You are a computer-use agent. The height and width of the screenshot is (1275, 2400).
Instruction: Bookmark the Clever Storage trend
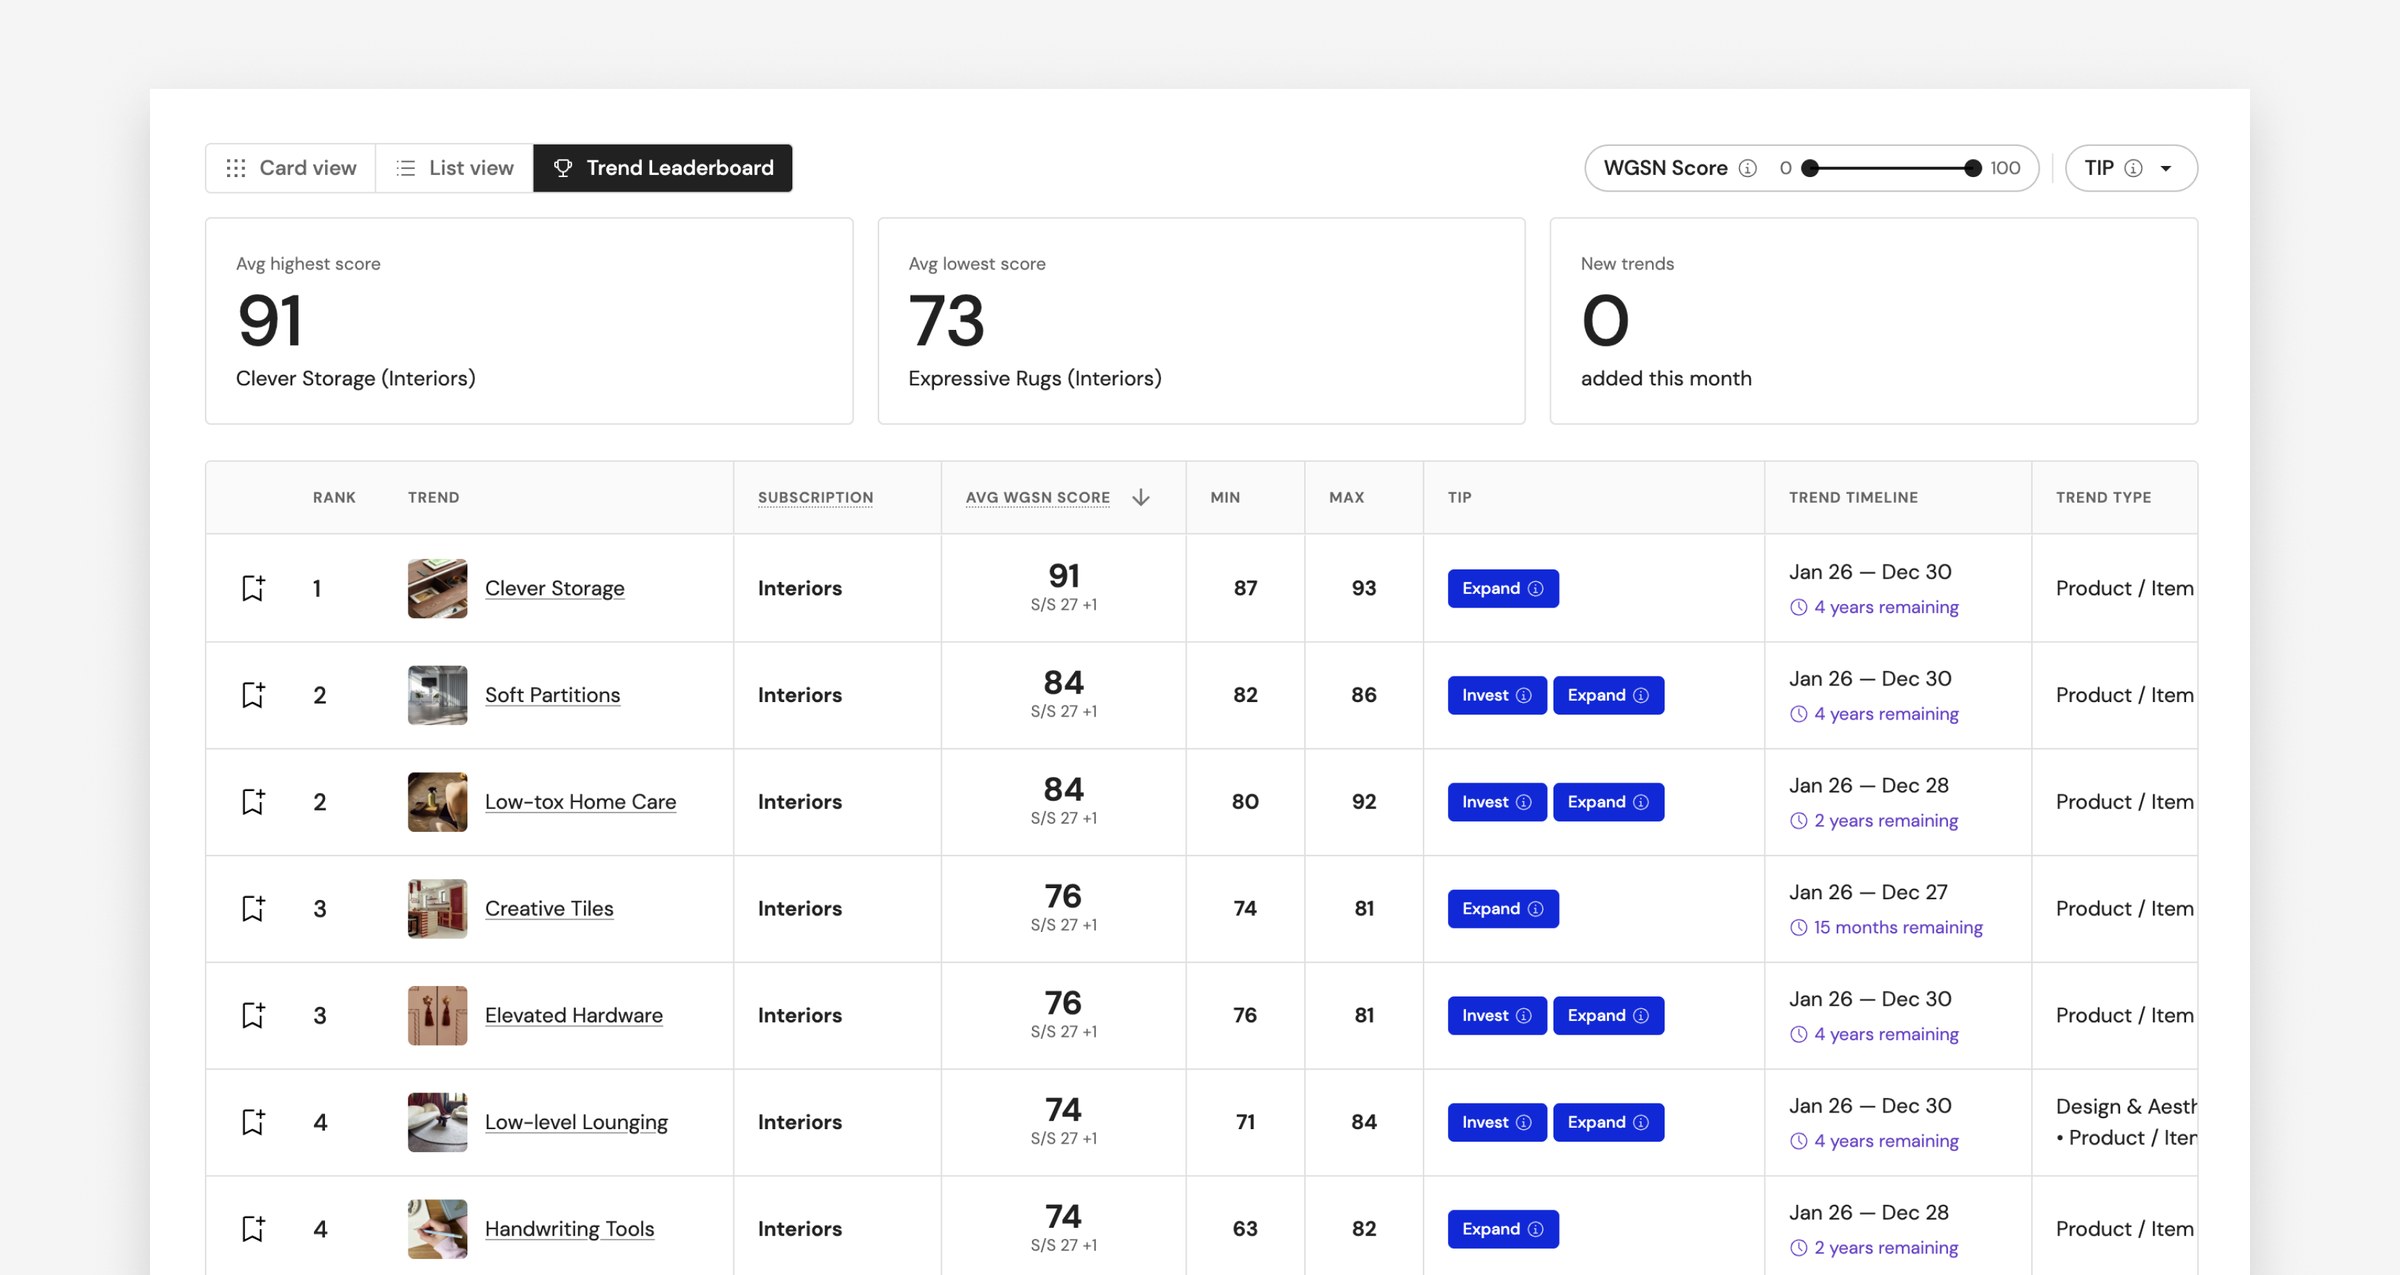pyautogui.click(x=253, y=588)
